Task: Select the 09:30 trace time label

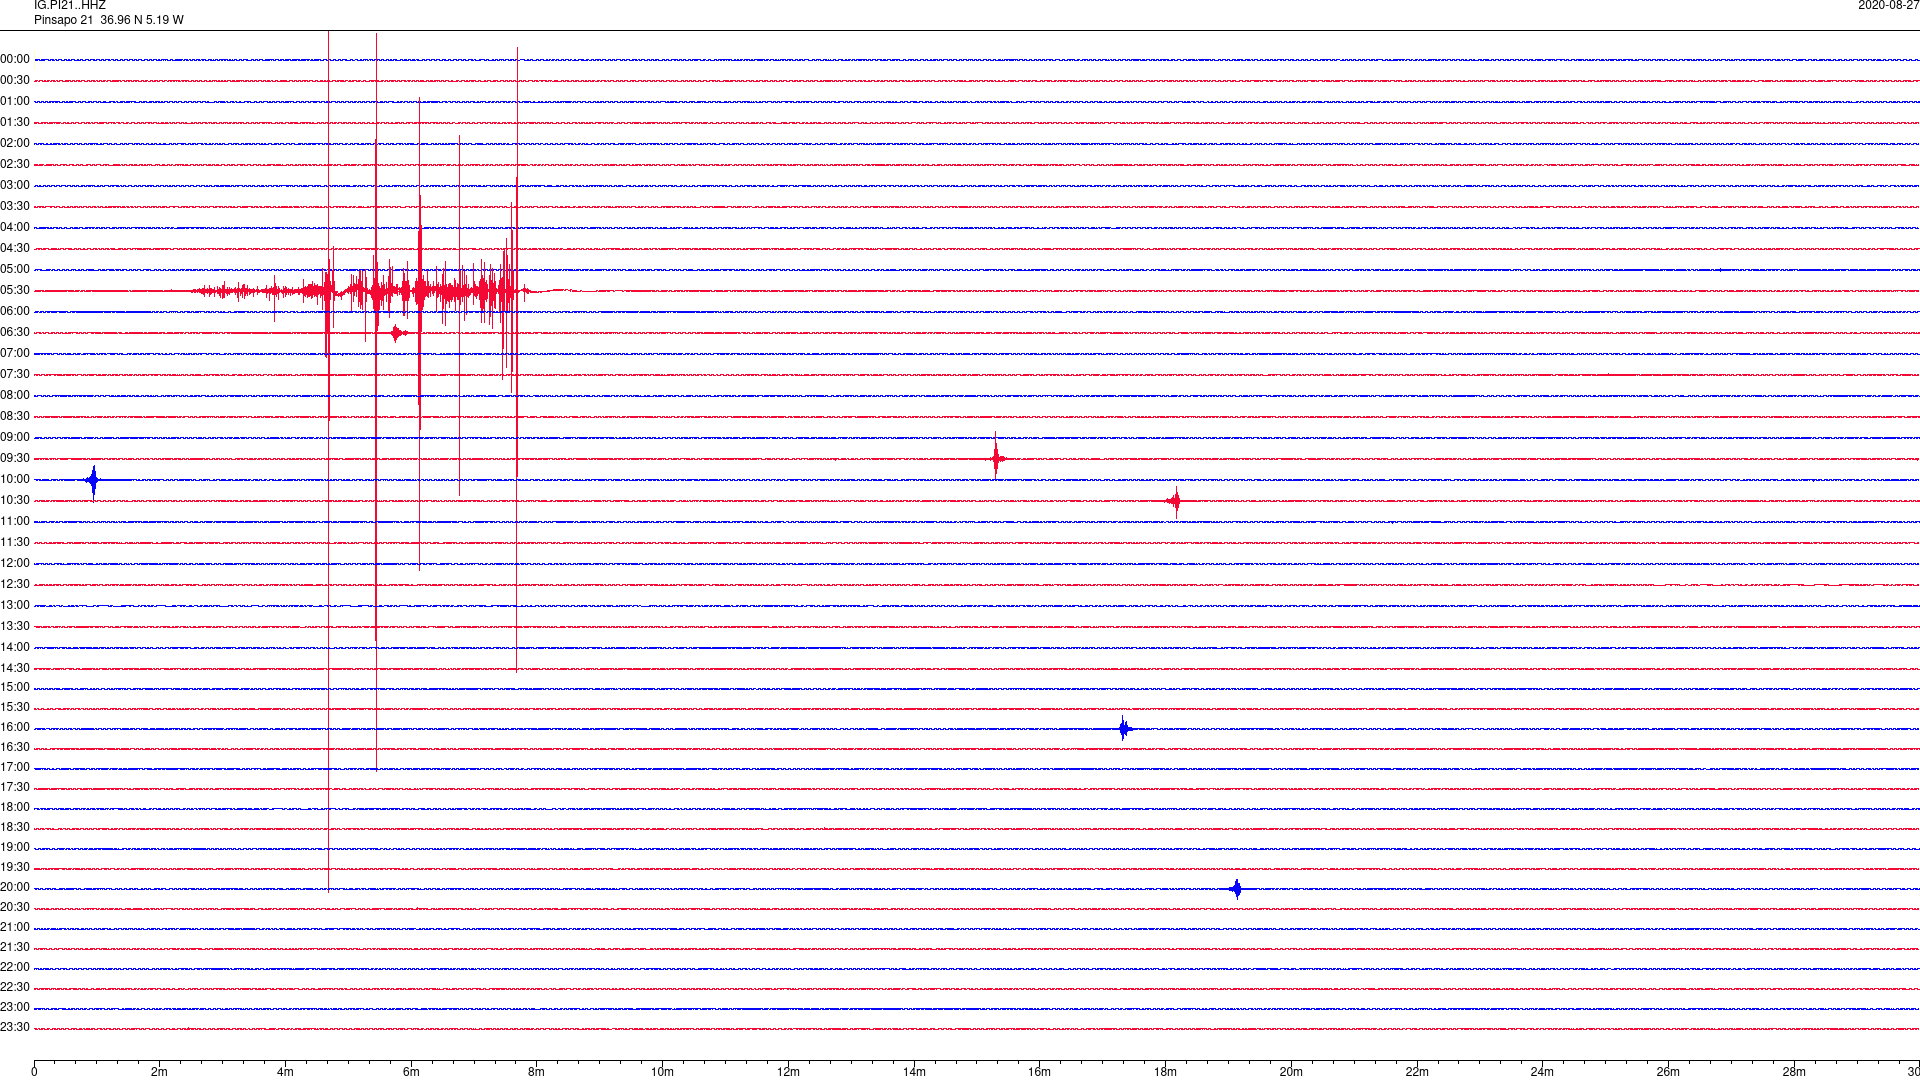Action: pyautogui.click(x=15, y=458)
